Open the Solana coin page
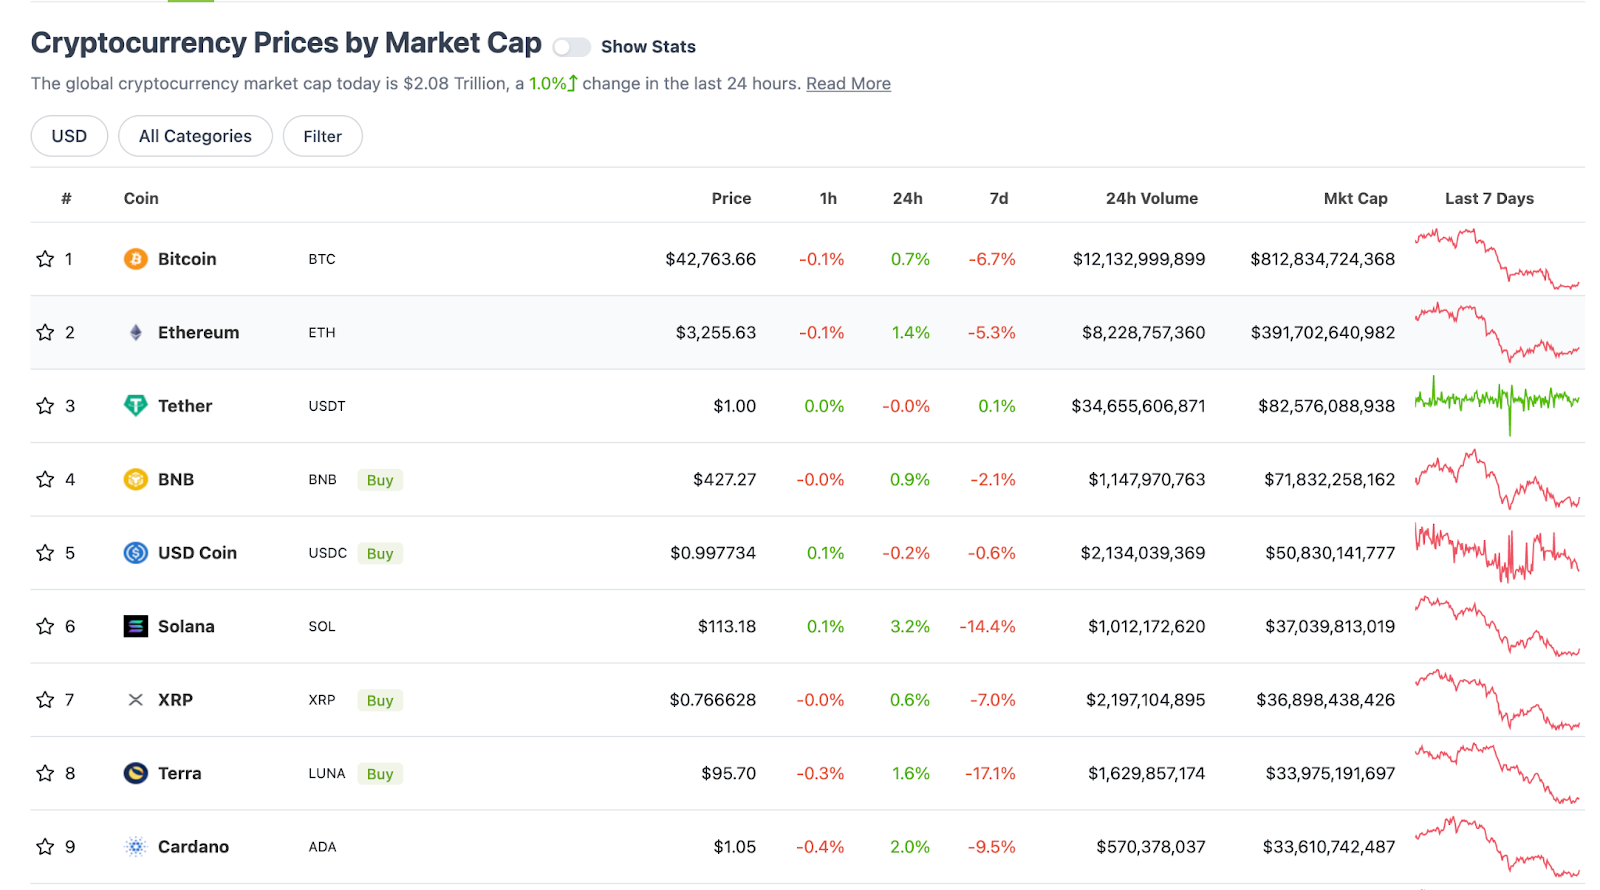The image size is (1600, 890). [186, 626]
